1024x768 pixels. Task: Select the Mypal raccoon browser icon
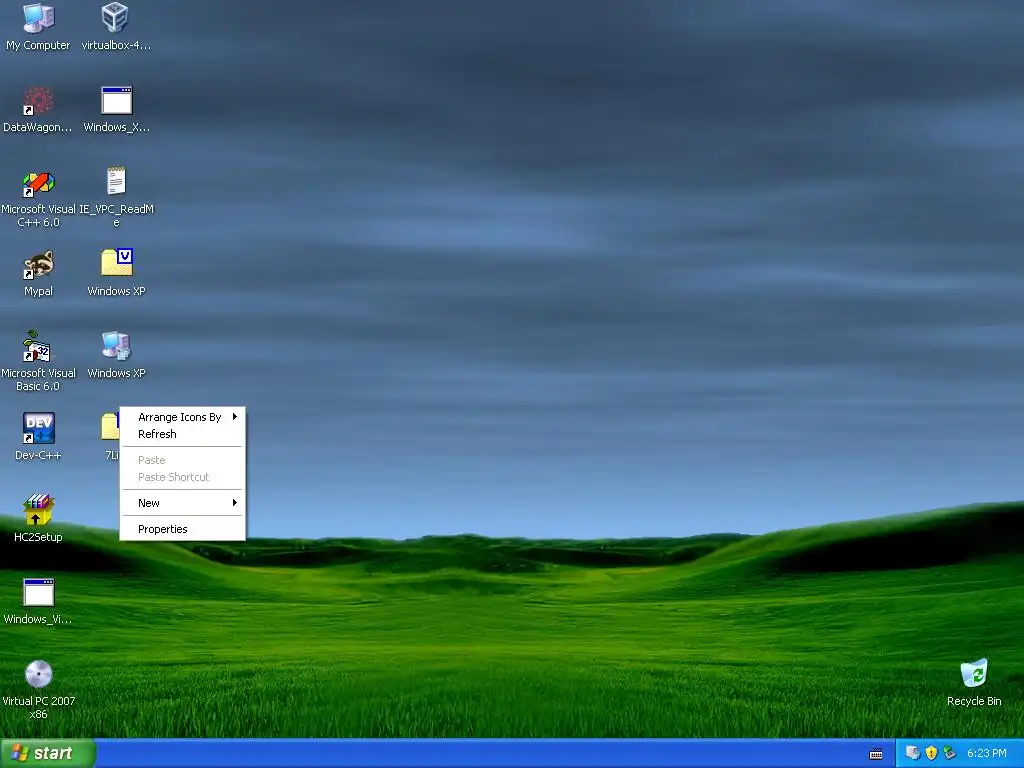tap(39, 265)
